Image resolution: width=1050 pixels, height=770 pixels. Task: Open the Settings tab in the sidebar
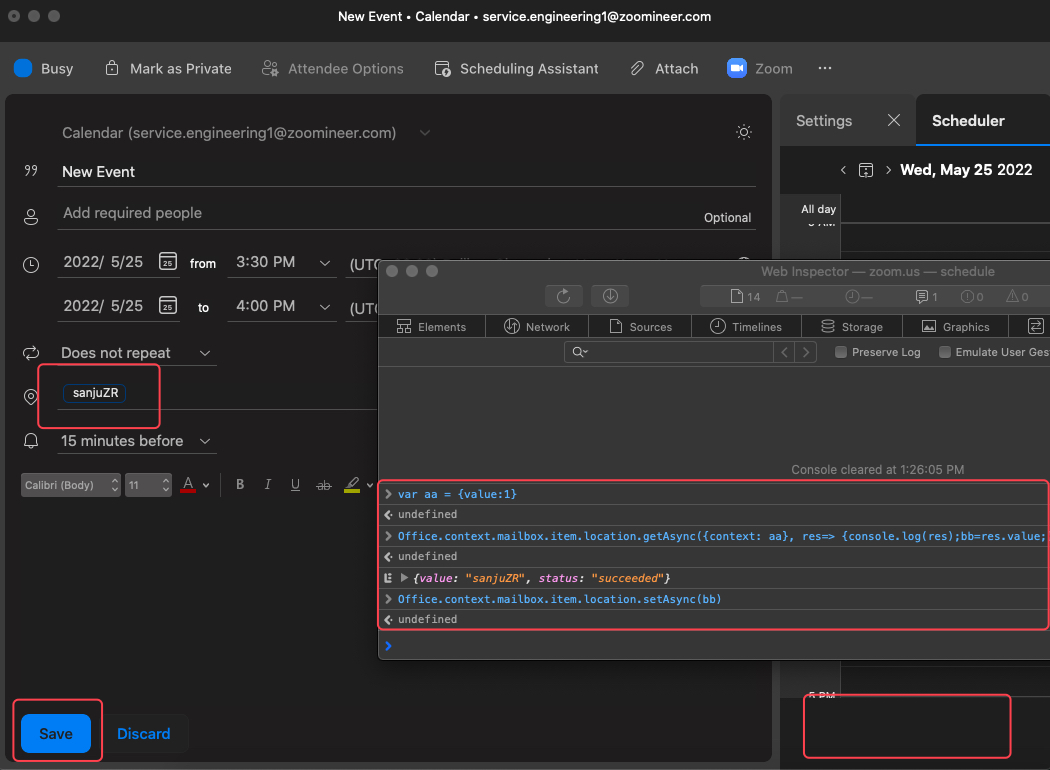tap(822, 120)
